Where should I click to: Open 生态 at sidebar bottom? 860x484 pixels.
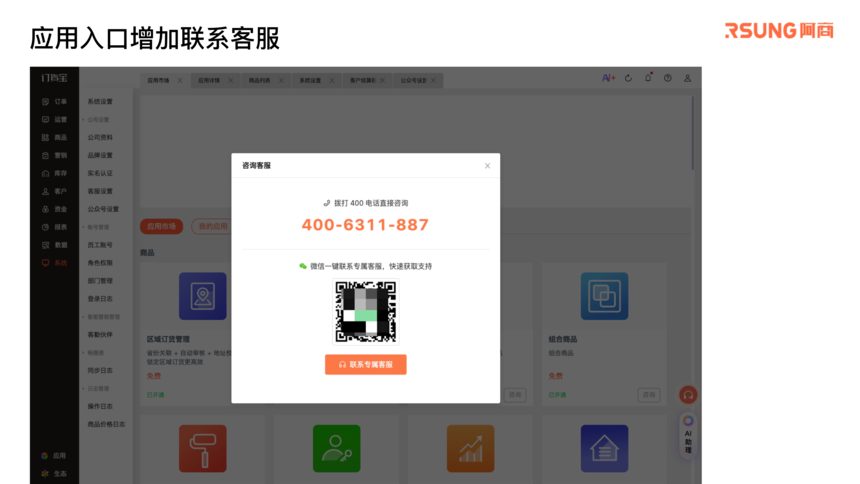click(54, 474)
